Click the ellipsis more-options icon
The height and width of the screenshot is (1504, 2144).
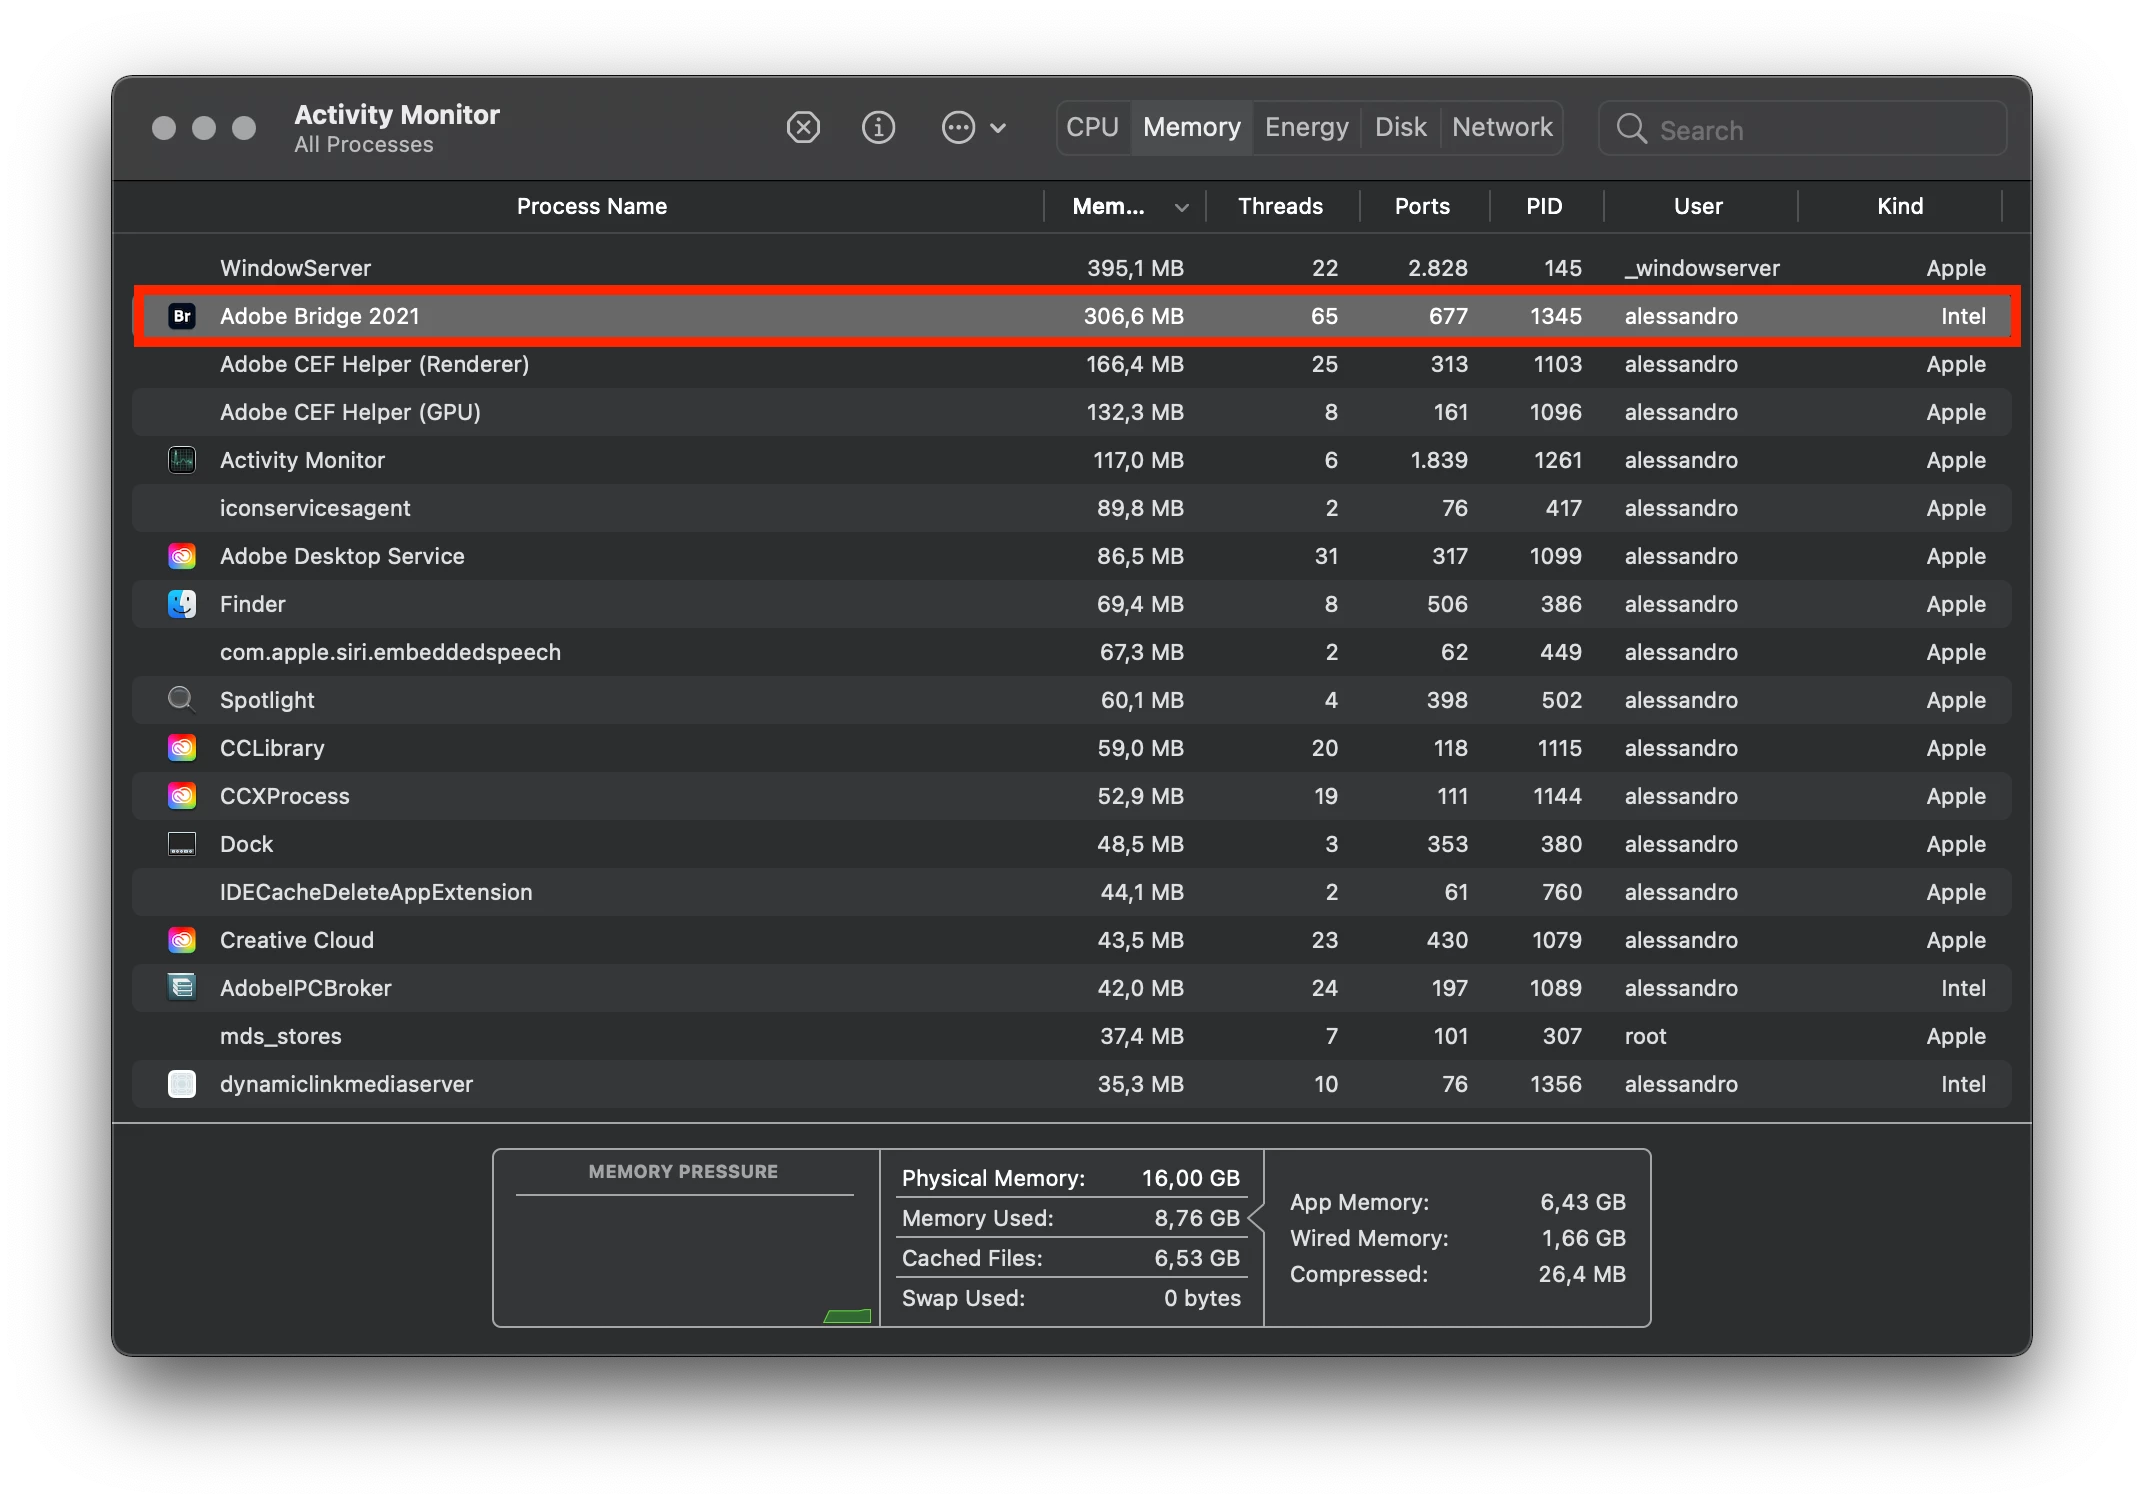click(x=958, y=128)
